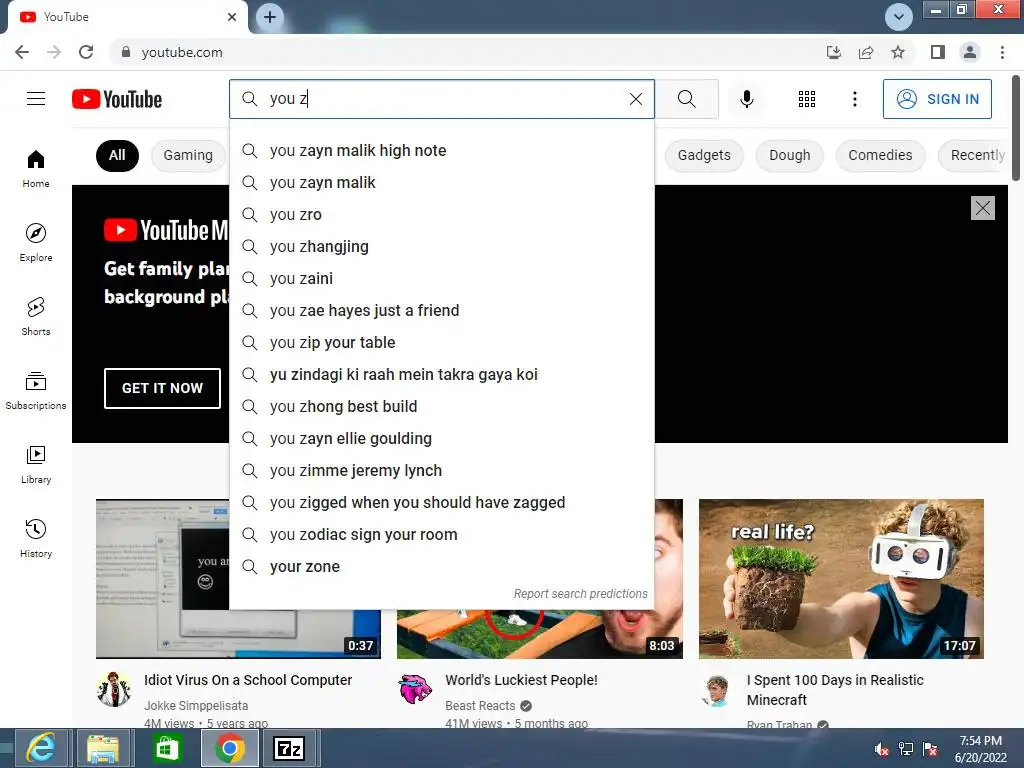
Task: Click Report search predictions link
Action: (580, 594)
